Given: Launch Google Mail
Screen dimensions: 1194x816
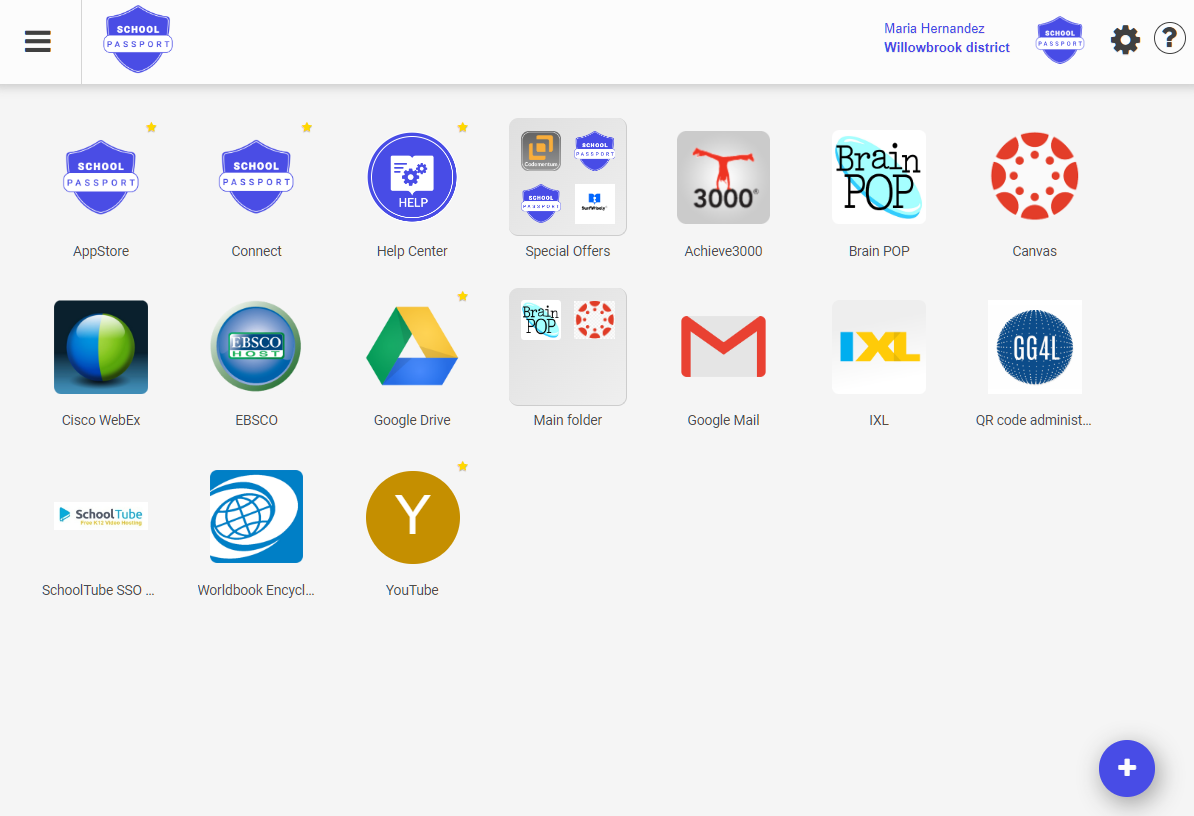Looking at the screenshot, I should click(723, 347).
